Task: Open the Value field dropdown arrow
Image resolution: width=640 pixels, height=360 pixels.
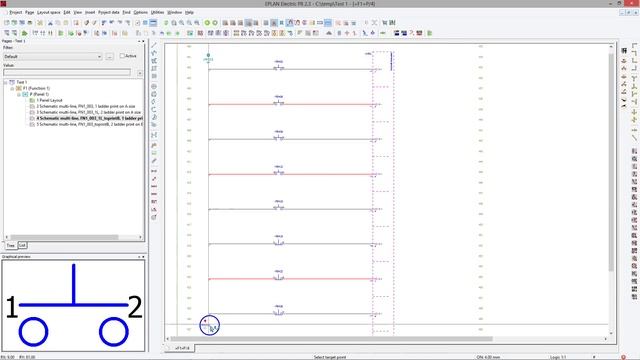Action: 140,73
